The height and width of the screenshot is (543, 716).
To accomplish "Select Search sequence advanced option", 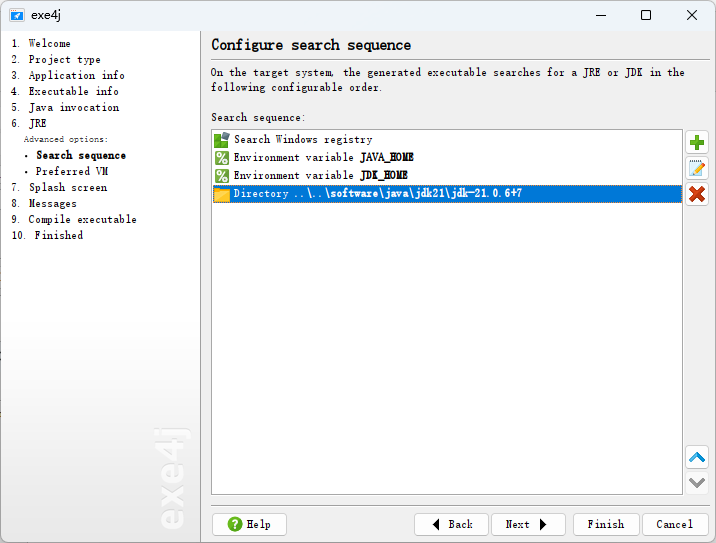I will pos(81,155).
